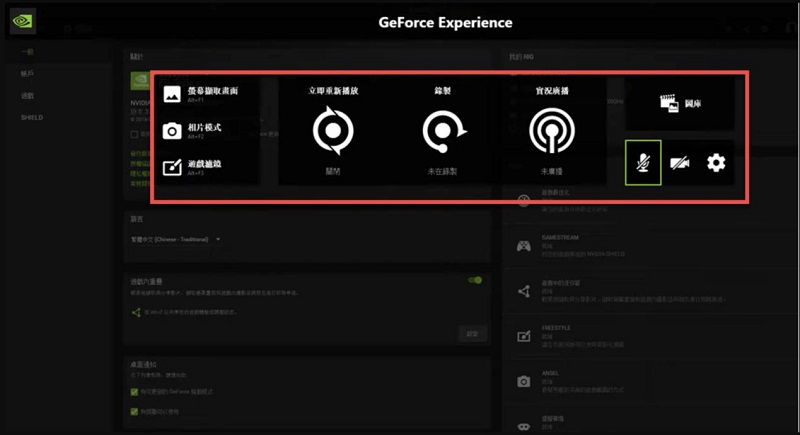
Task: Click the FREESTYLE icon in My Rig list
Action: [523, 337]
